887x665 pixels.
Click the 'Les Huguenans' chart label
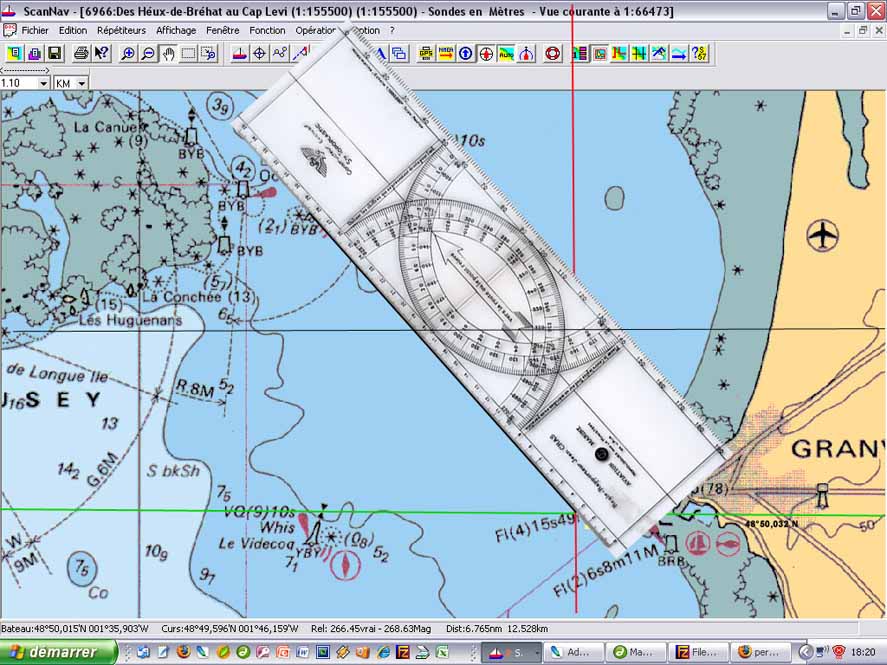pyautogui.click(x=131, y=320)
